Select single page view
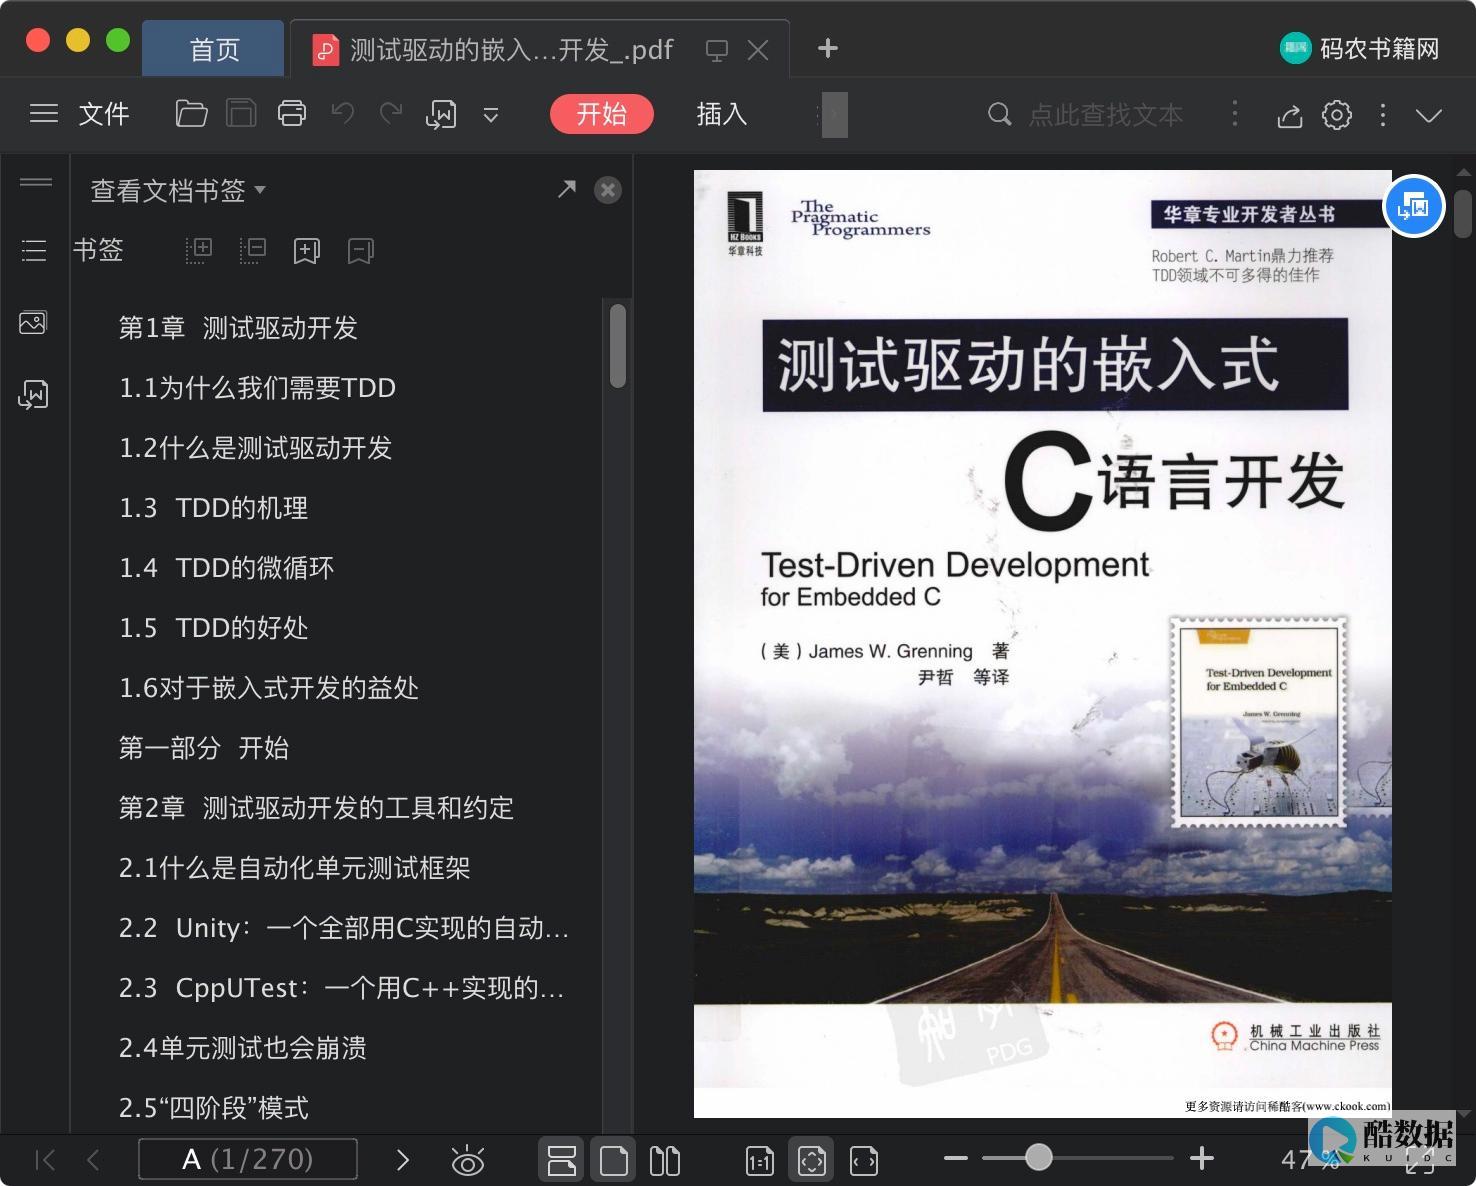The width and height of the screenshot is (1476, 1186). pos(613,1160)
